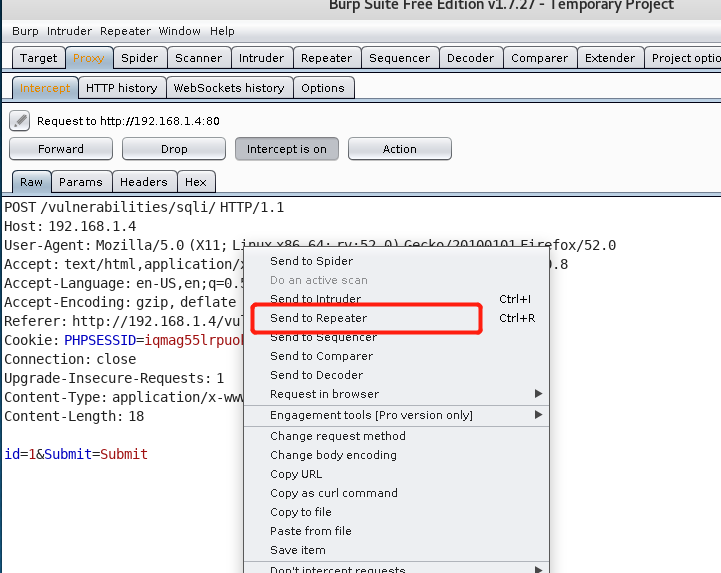Screen dimensions: 721x573
Task: Click the id=1&Submit=Submit body line
Action: pyautogui.click(x=76, y=454)
